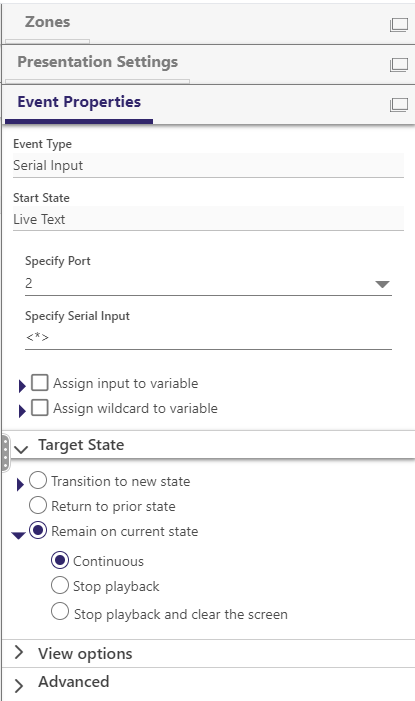
Task: Expand arrow beside Assign input to variable
Action: (x=21, y=386)
